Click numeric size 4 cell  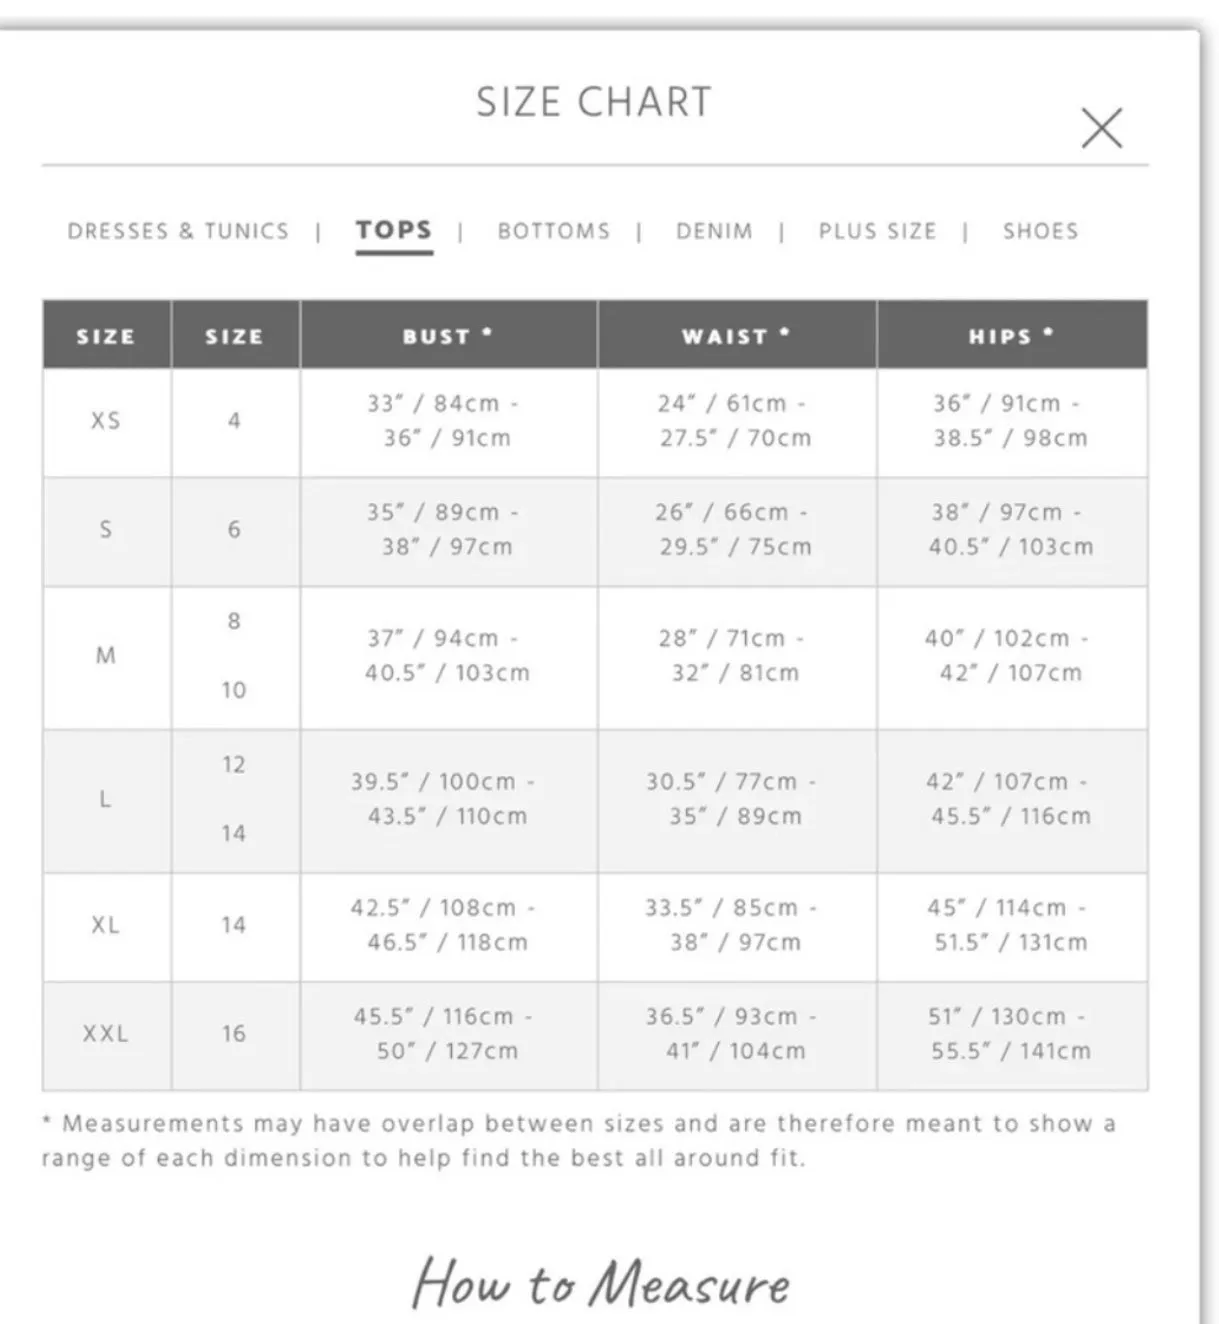pyautogui.click(x=234, y=421)
